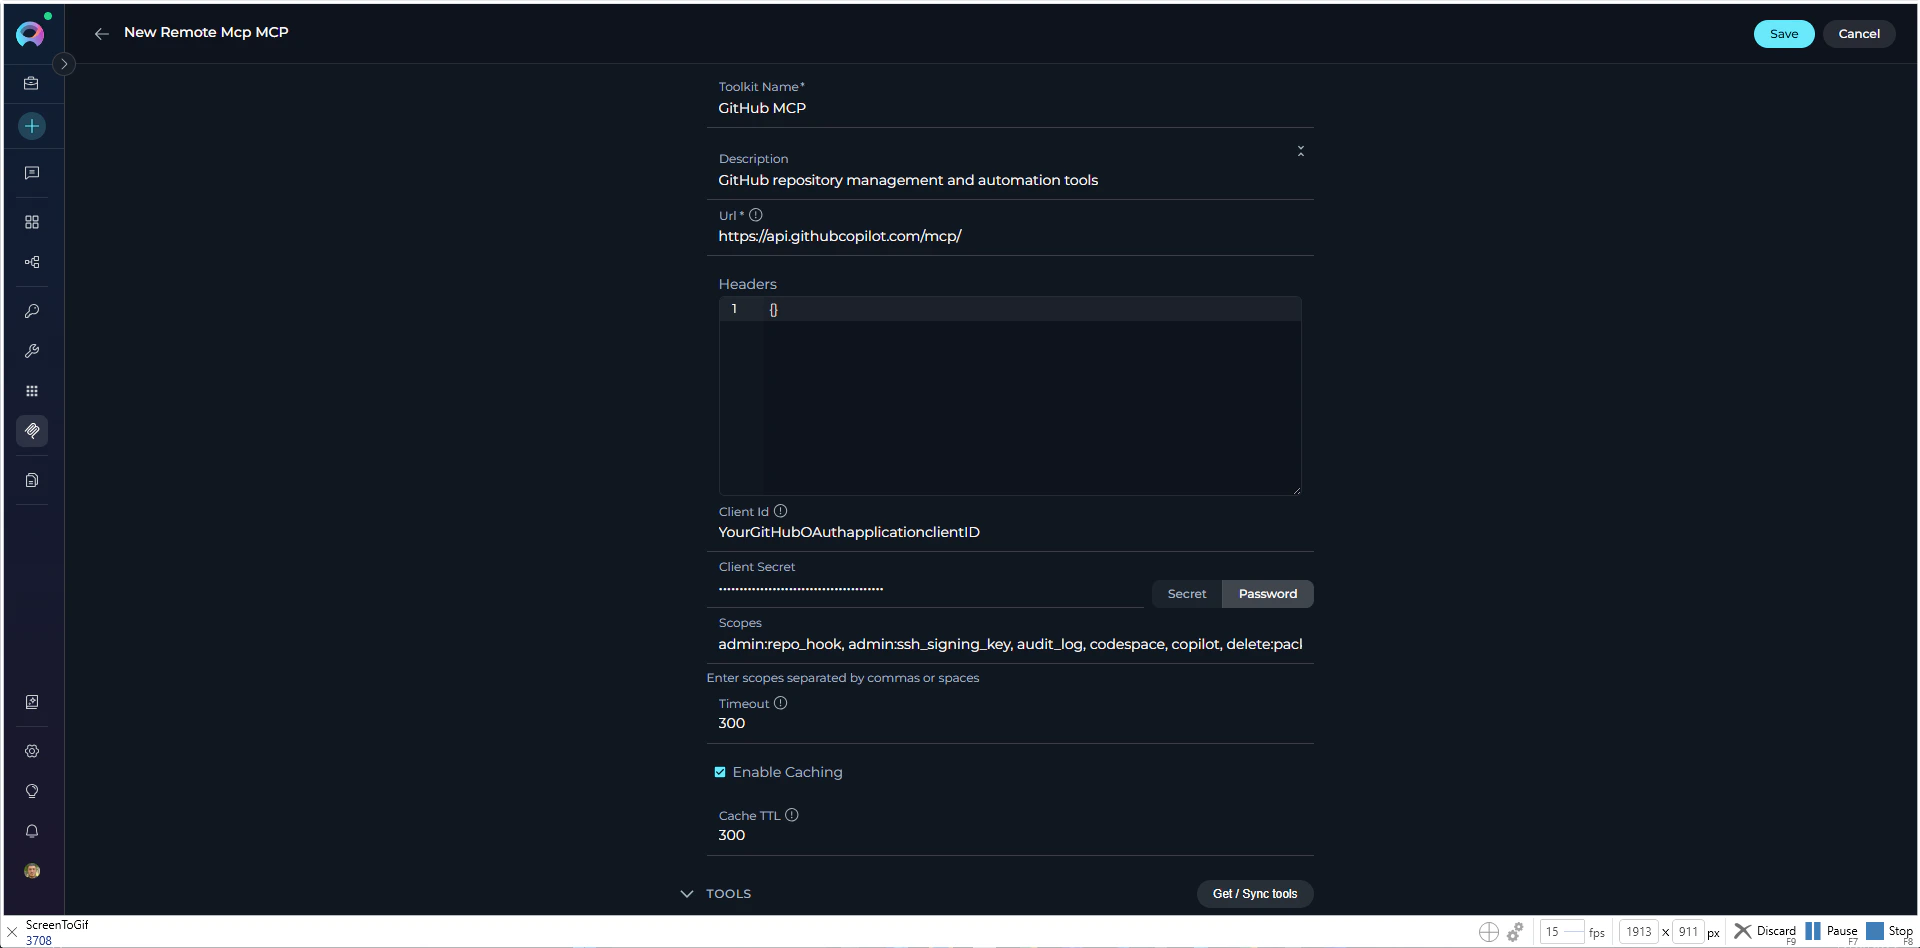Cancel creating the MCP toolkit
The height and width of the screenshot is (948, 1920).
pos(1858,34)
